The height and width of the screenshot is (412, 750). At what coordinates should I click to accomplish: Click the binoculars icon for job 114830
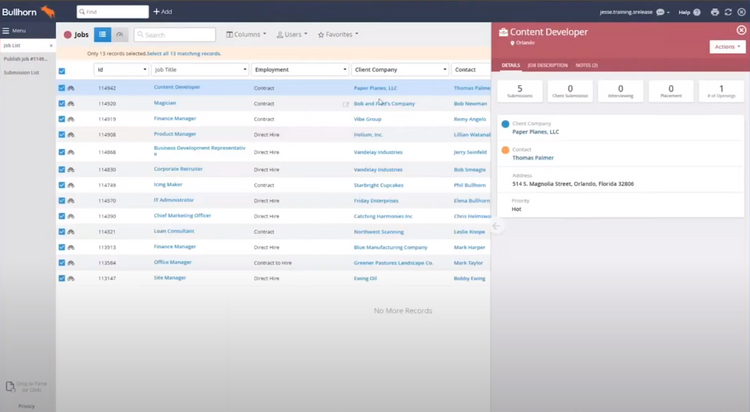tap(71, 169)
